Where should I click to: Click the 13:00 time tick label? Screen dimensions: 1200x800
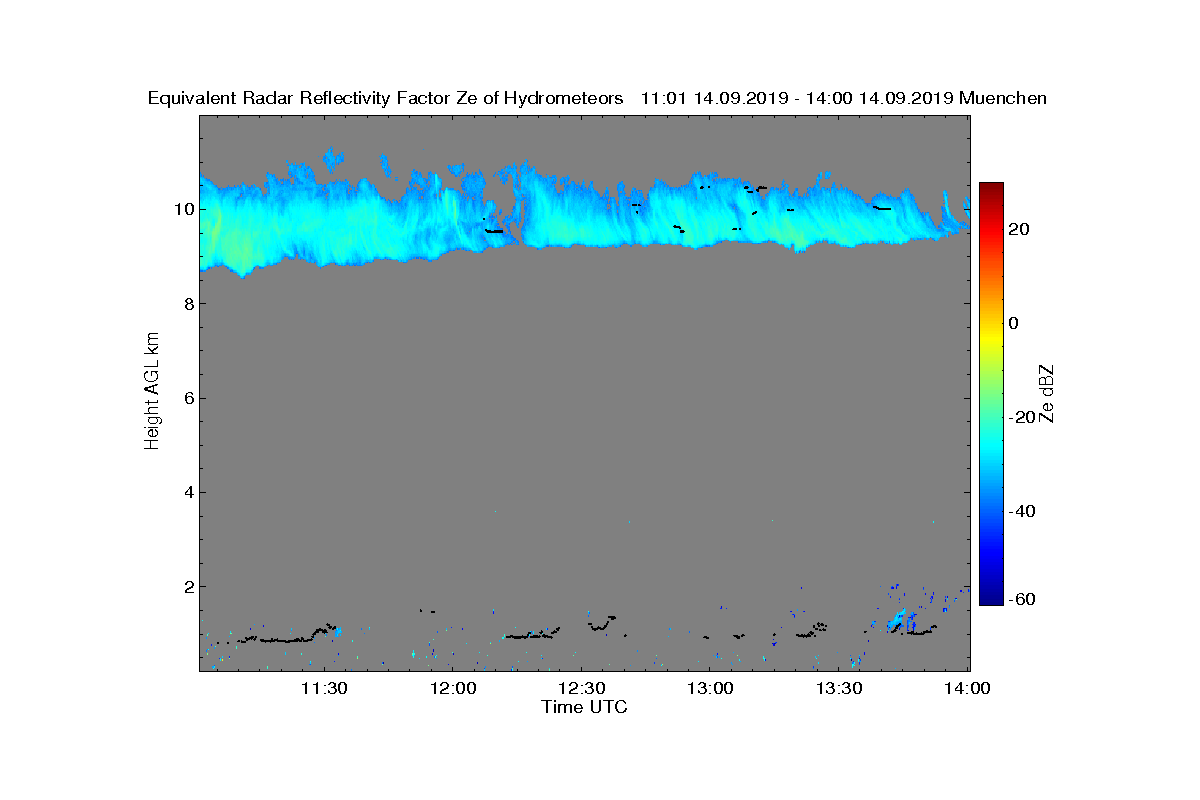point(711,689)
